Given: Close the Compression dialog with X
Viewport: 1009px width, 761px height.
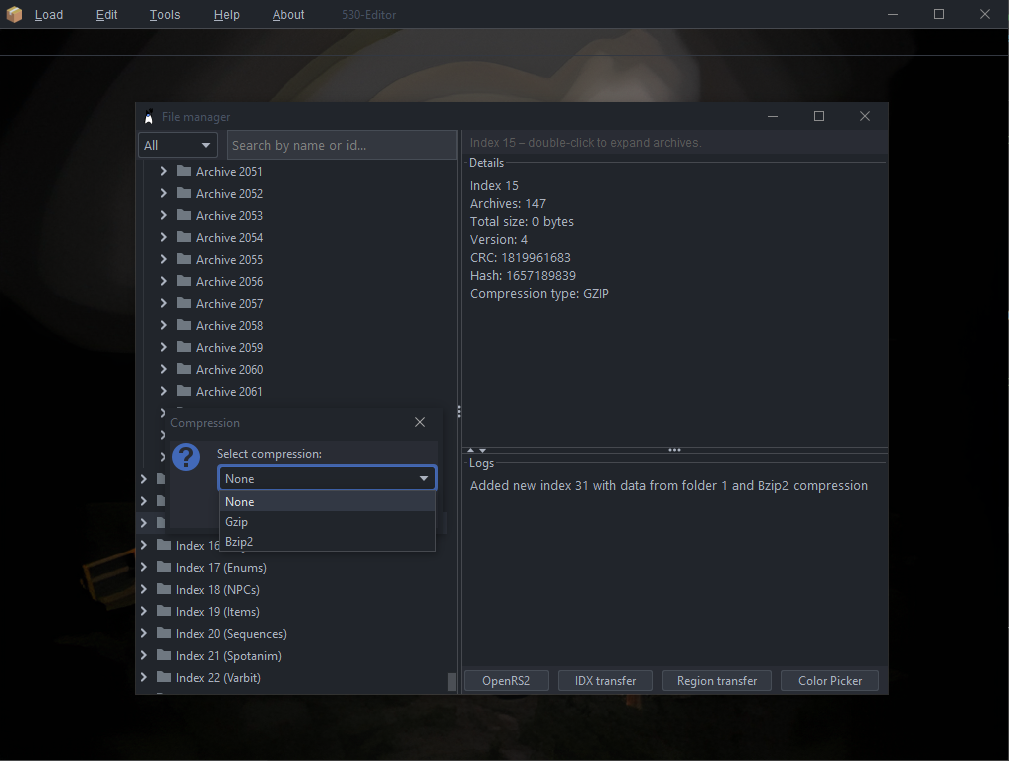Looking at the screenshot, I should [420, 423].
